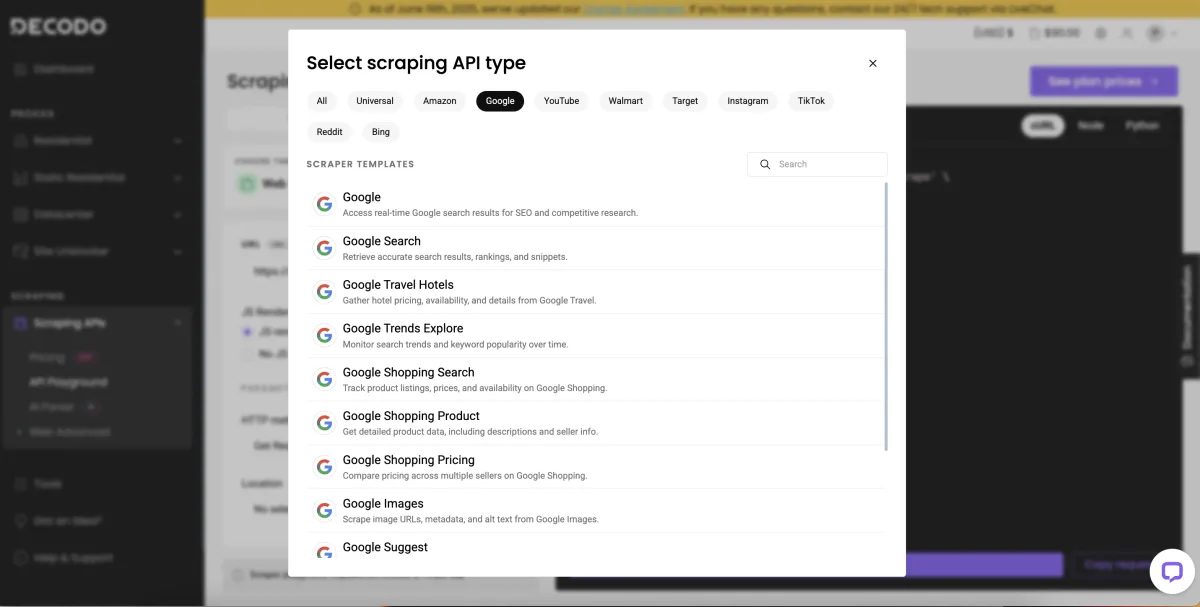The width and height of the screenshot is (1200, 607).
Task: Choose the Google Images title
Action: (x=383, y=504)
